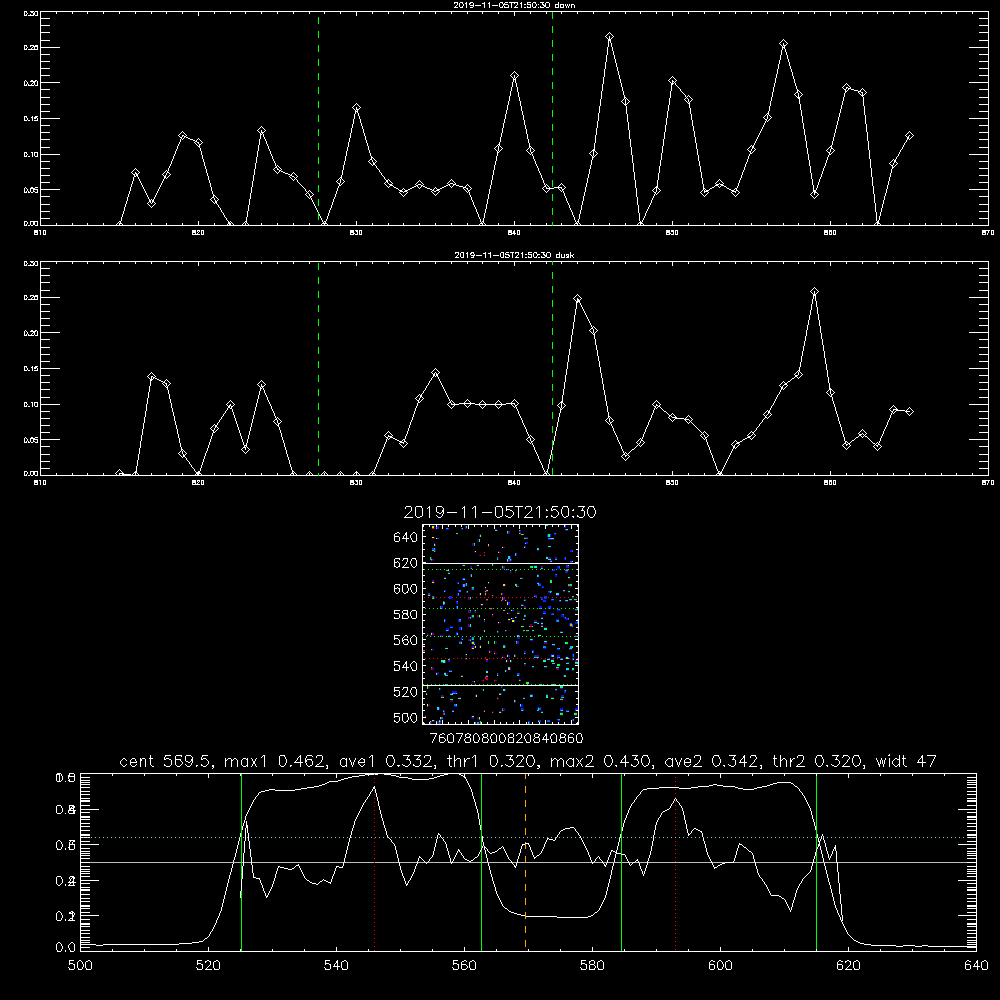Click the scatter image x-axis labels "760780800820840860"

click(x=506, y=739)
